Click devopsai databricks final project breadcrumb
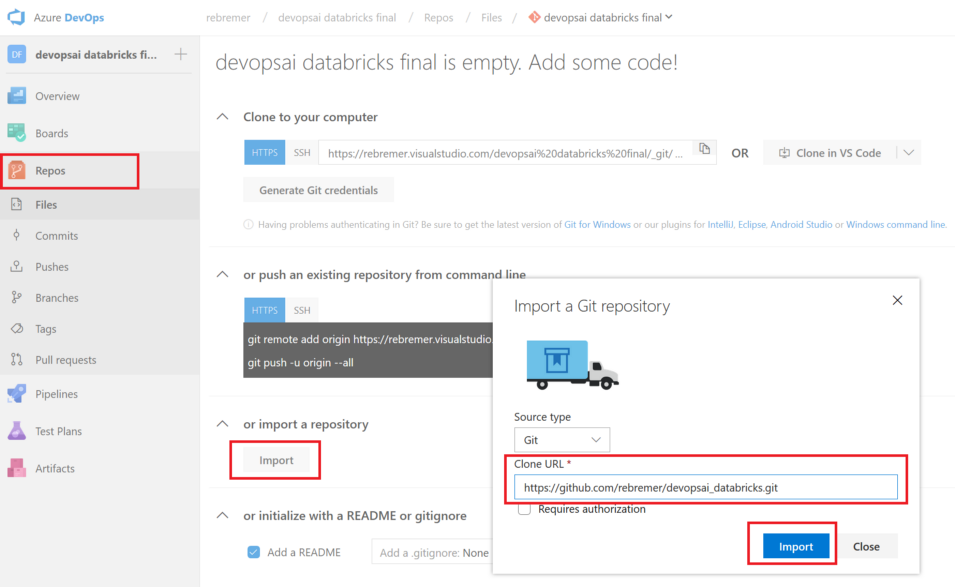The height and width of the screenshot is (587, 955). pyautogui.click(x=337, y=18)
